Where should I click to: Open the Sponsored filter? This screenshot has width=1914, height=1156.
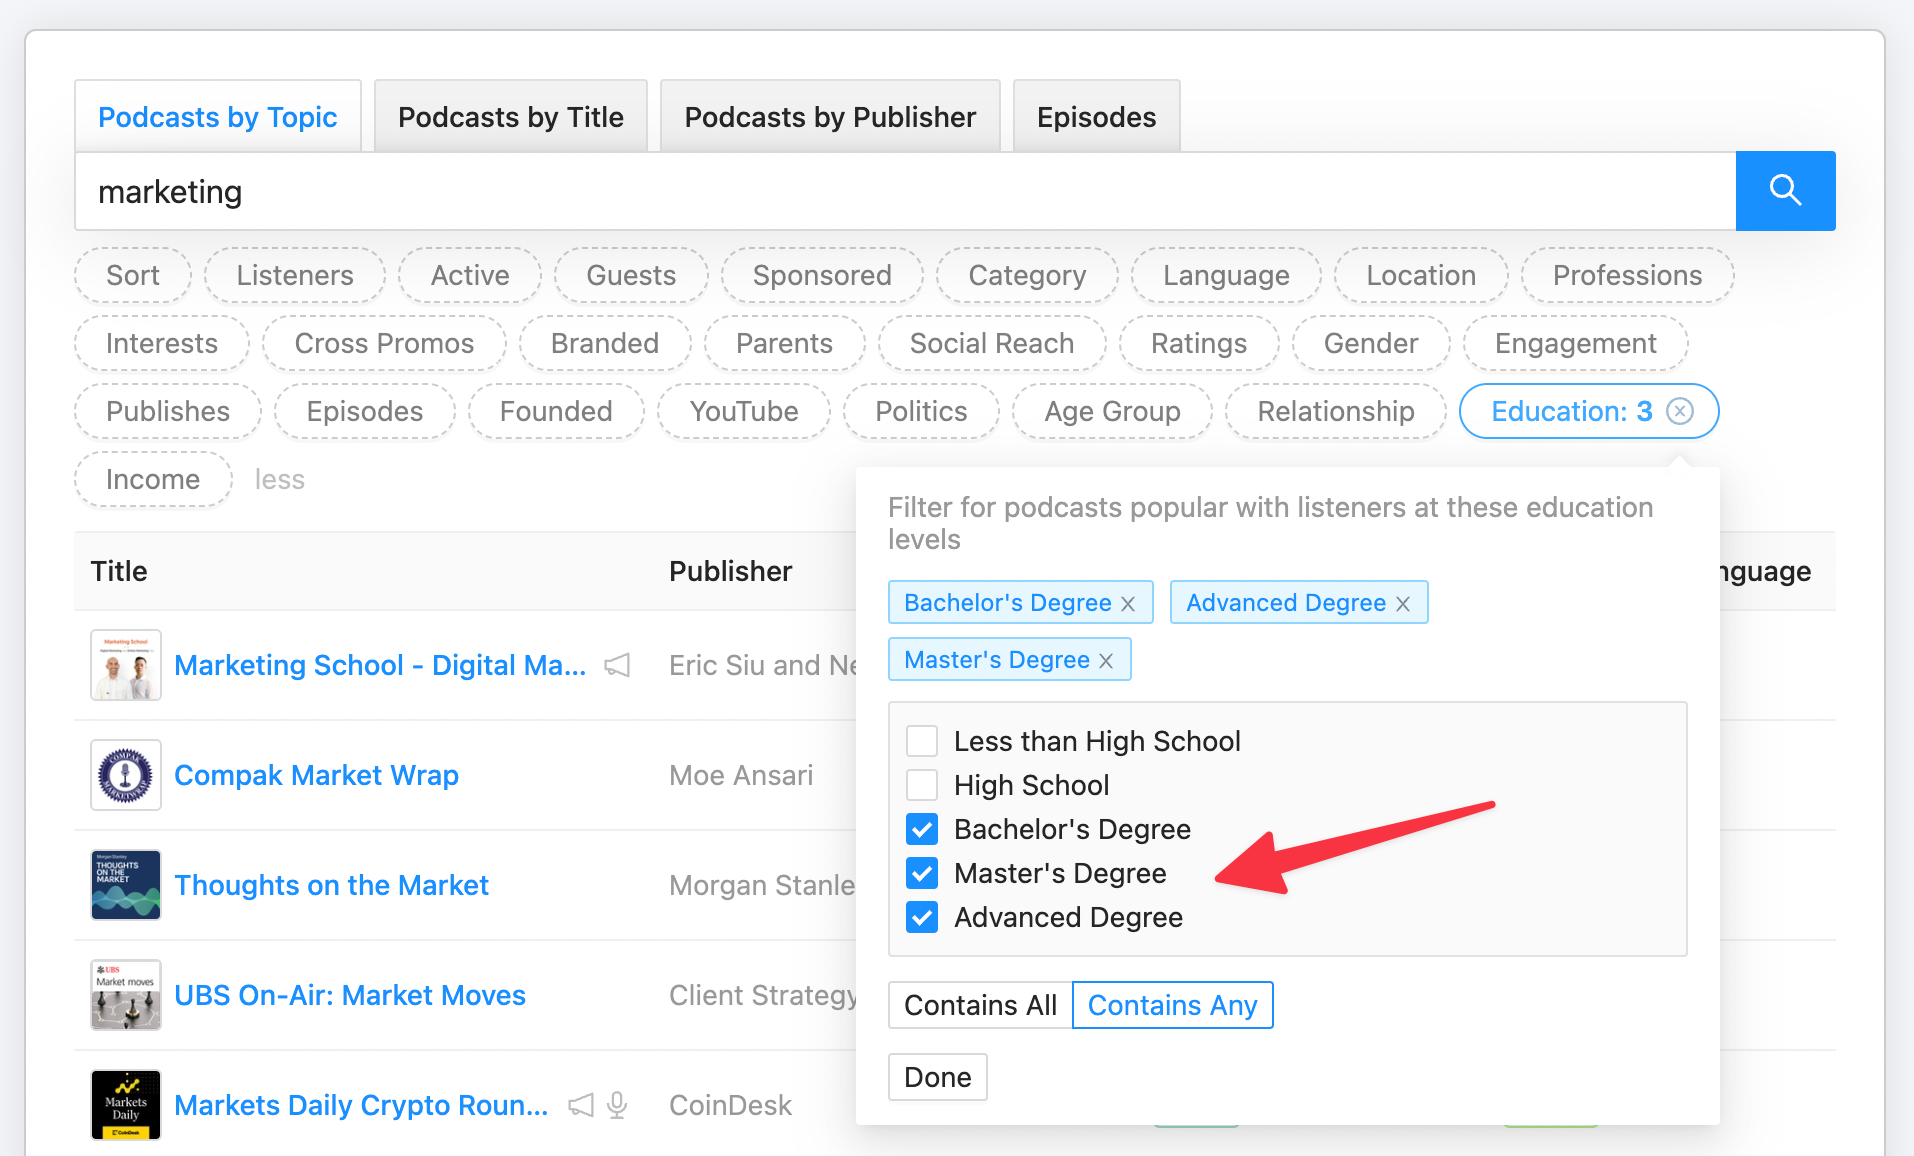click(x=822, y=275)
